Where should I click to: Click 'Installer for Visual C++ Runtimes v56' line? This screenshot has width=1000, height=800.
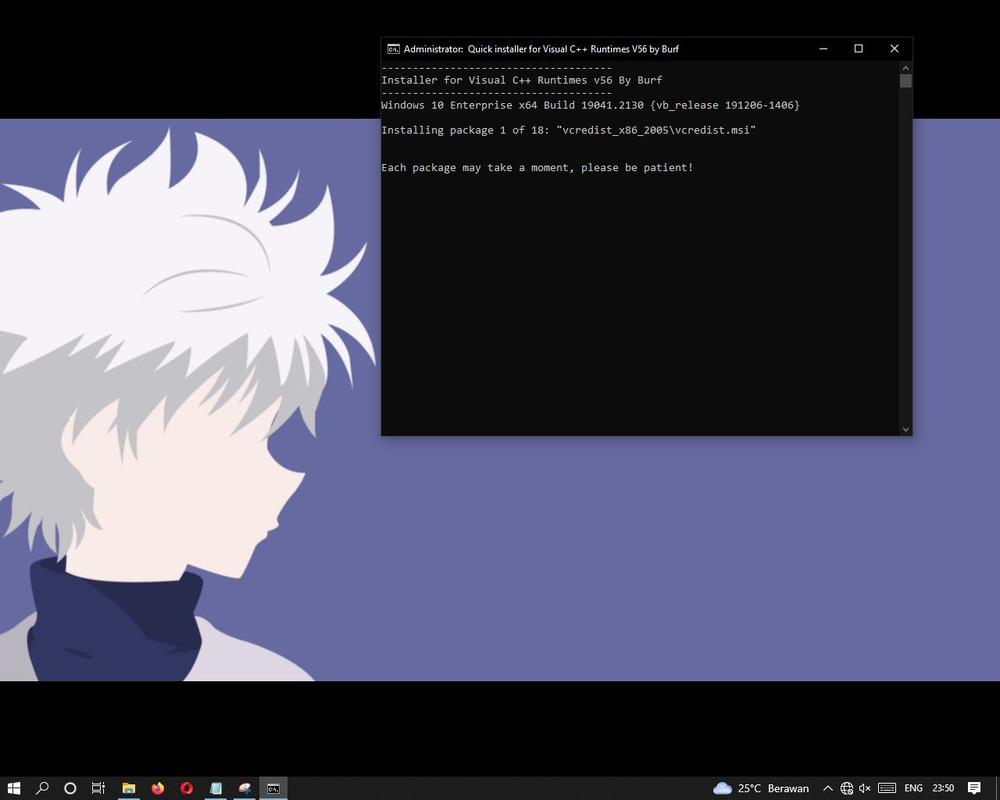(x=522, y=80)
